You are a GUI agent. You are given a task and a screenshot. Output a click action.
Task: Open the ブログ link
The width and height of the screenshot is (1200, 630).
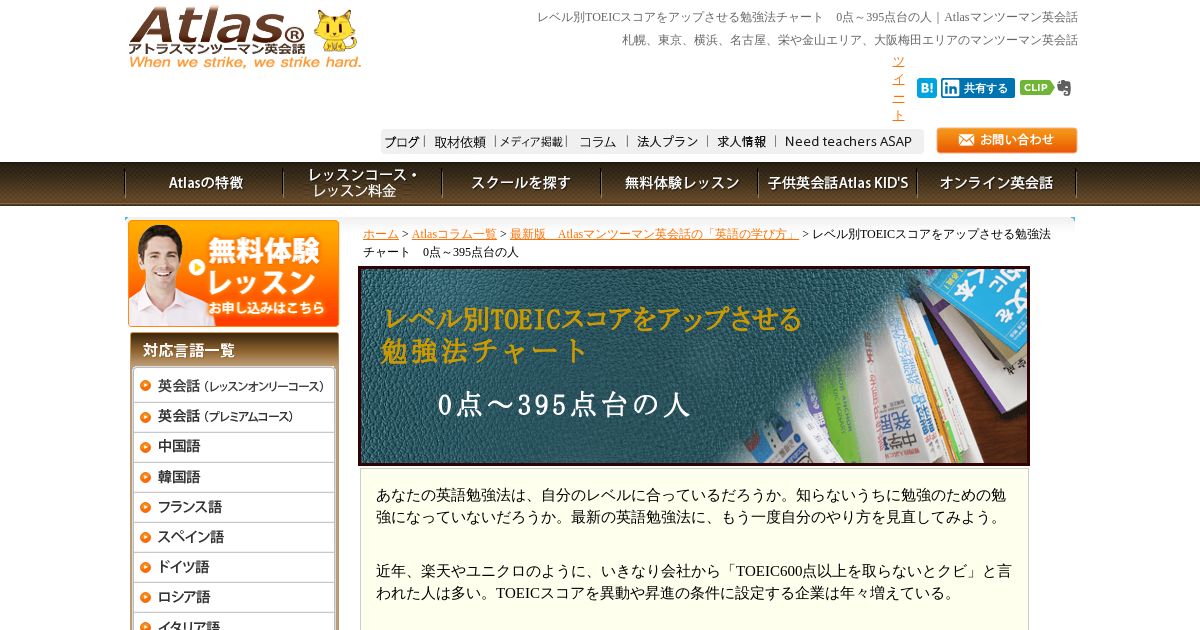click(x=402, y=142)
